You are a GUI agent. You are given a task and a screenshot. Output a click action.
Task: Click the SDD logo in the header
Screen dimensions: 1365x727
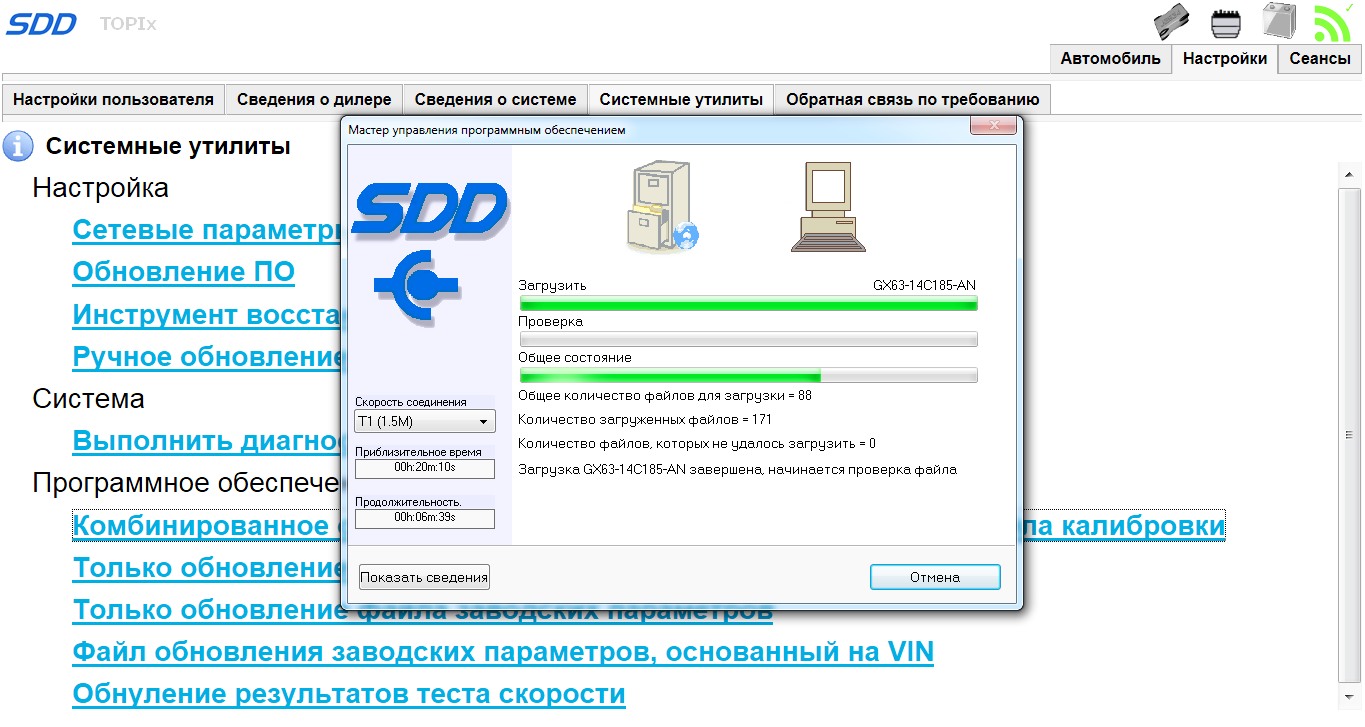pyautogui.click(x=42, y=23)
